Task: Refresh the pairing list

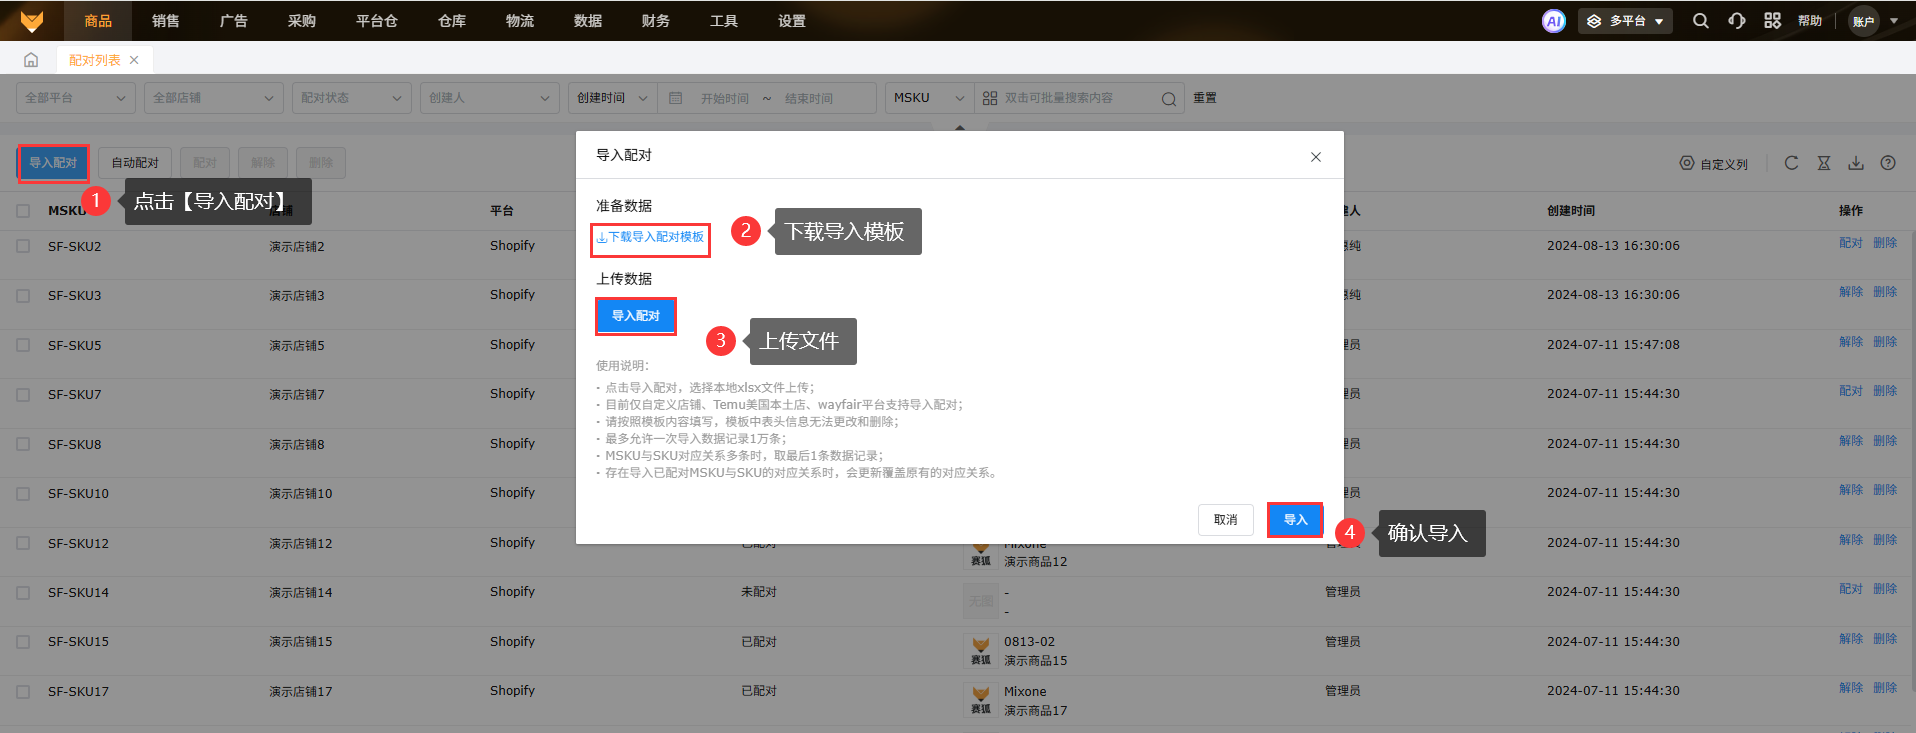Action: [1791, 163]
